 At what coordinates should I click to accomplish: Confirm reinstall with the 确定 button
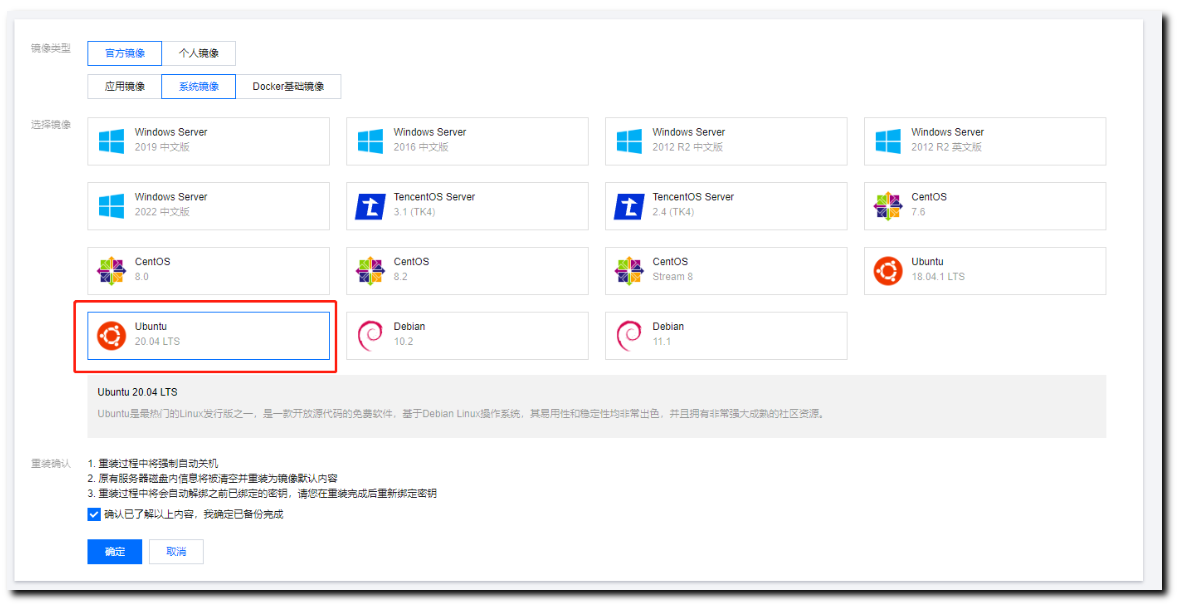click(x=114, y=551)
